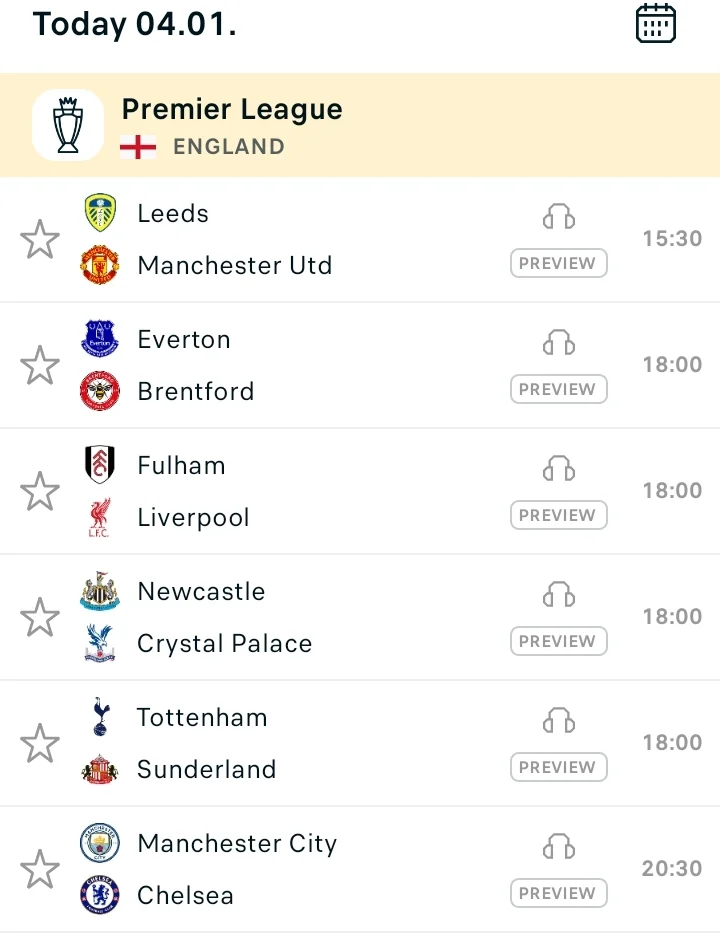Click headphones icon for Newcastle match
Image resolution: width=720 pixels, height=949 pixels.
(559, 595)
